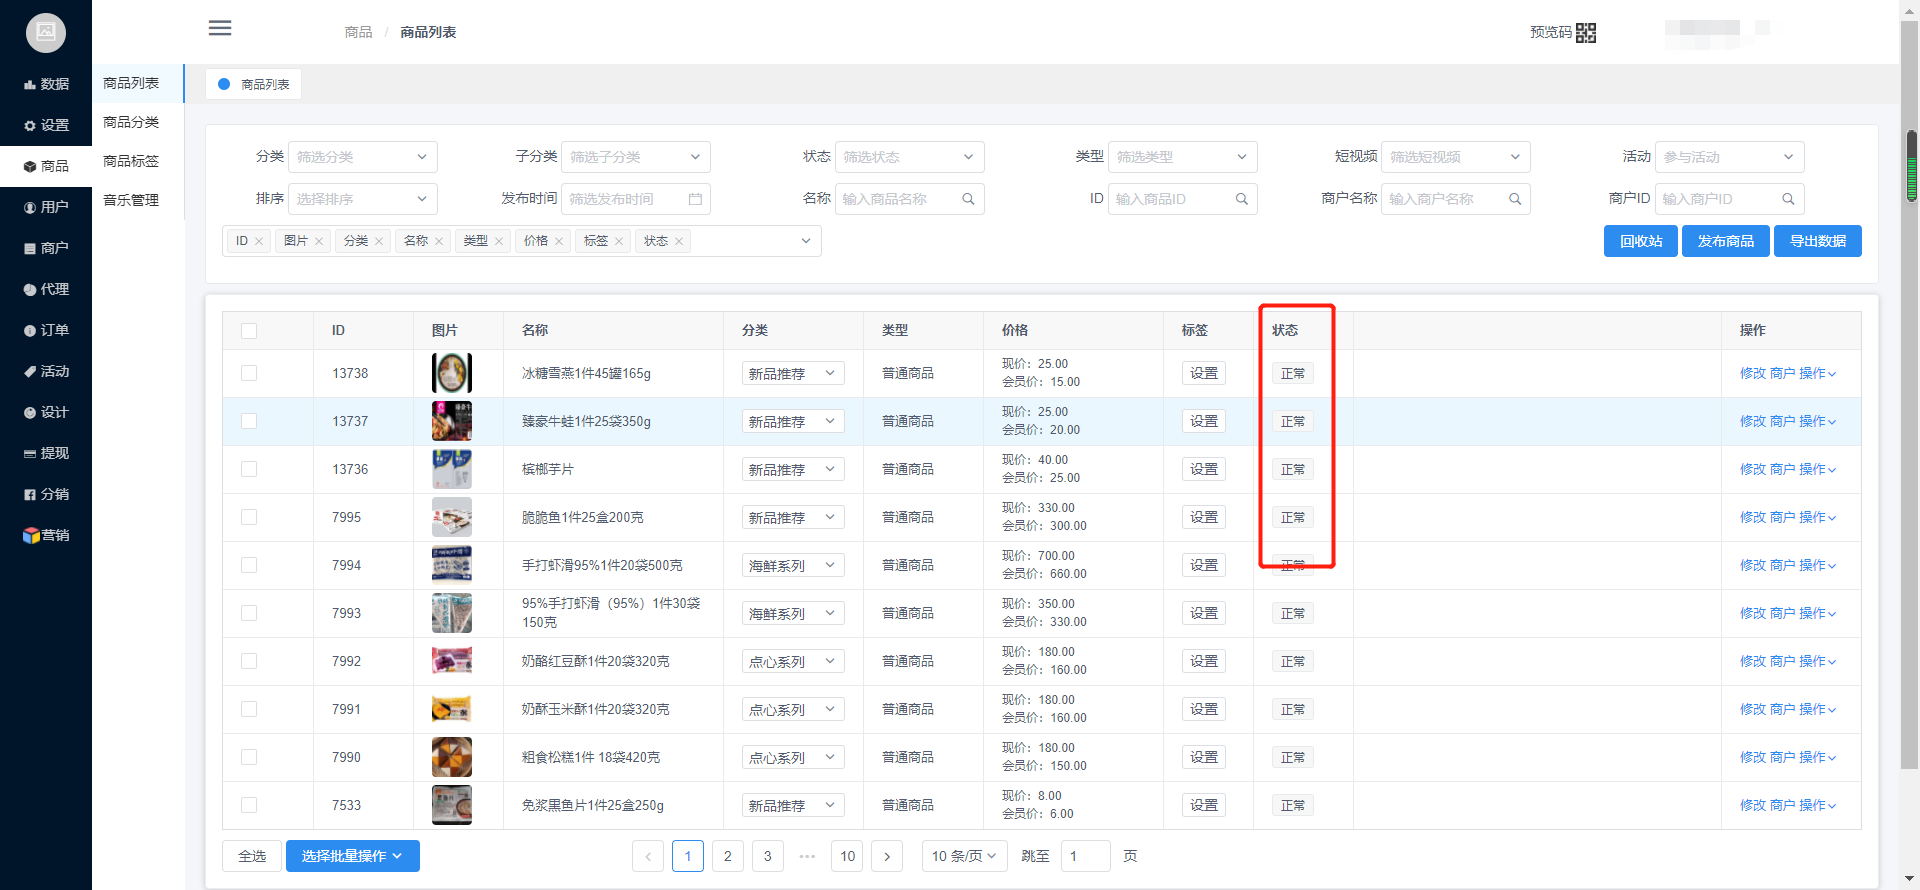1920x890 pixels.
Task: Expand the 选择批量操作 dropdown
Action: [x=352, y=856]
